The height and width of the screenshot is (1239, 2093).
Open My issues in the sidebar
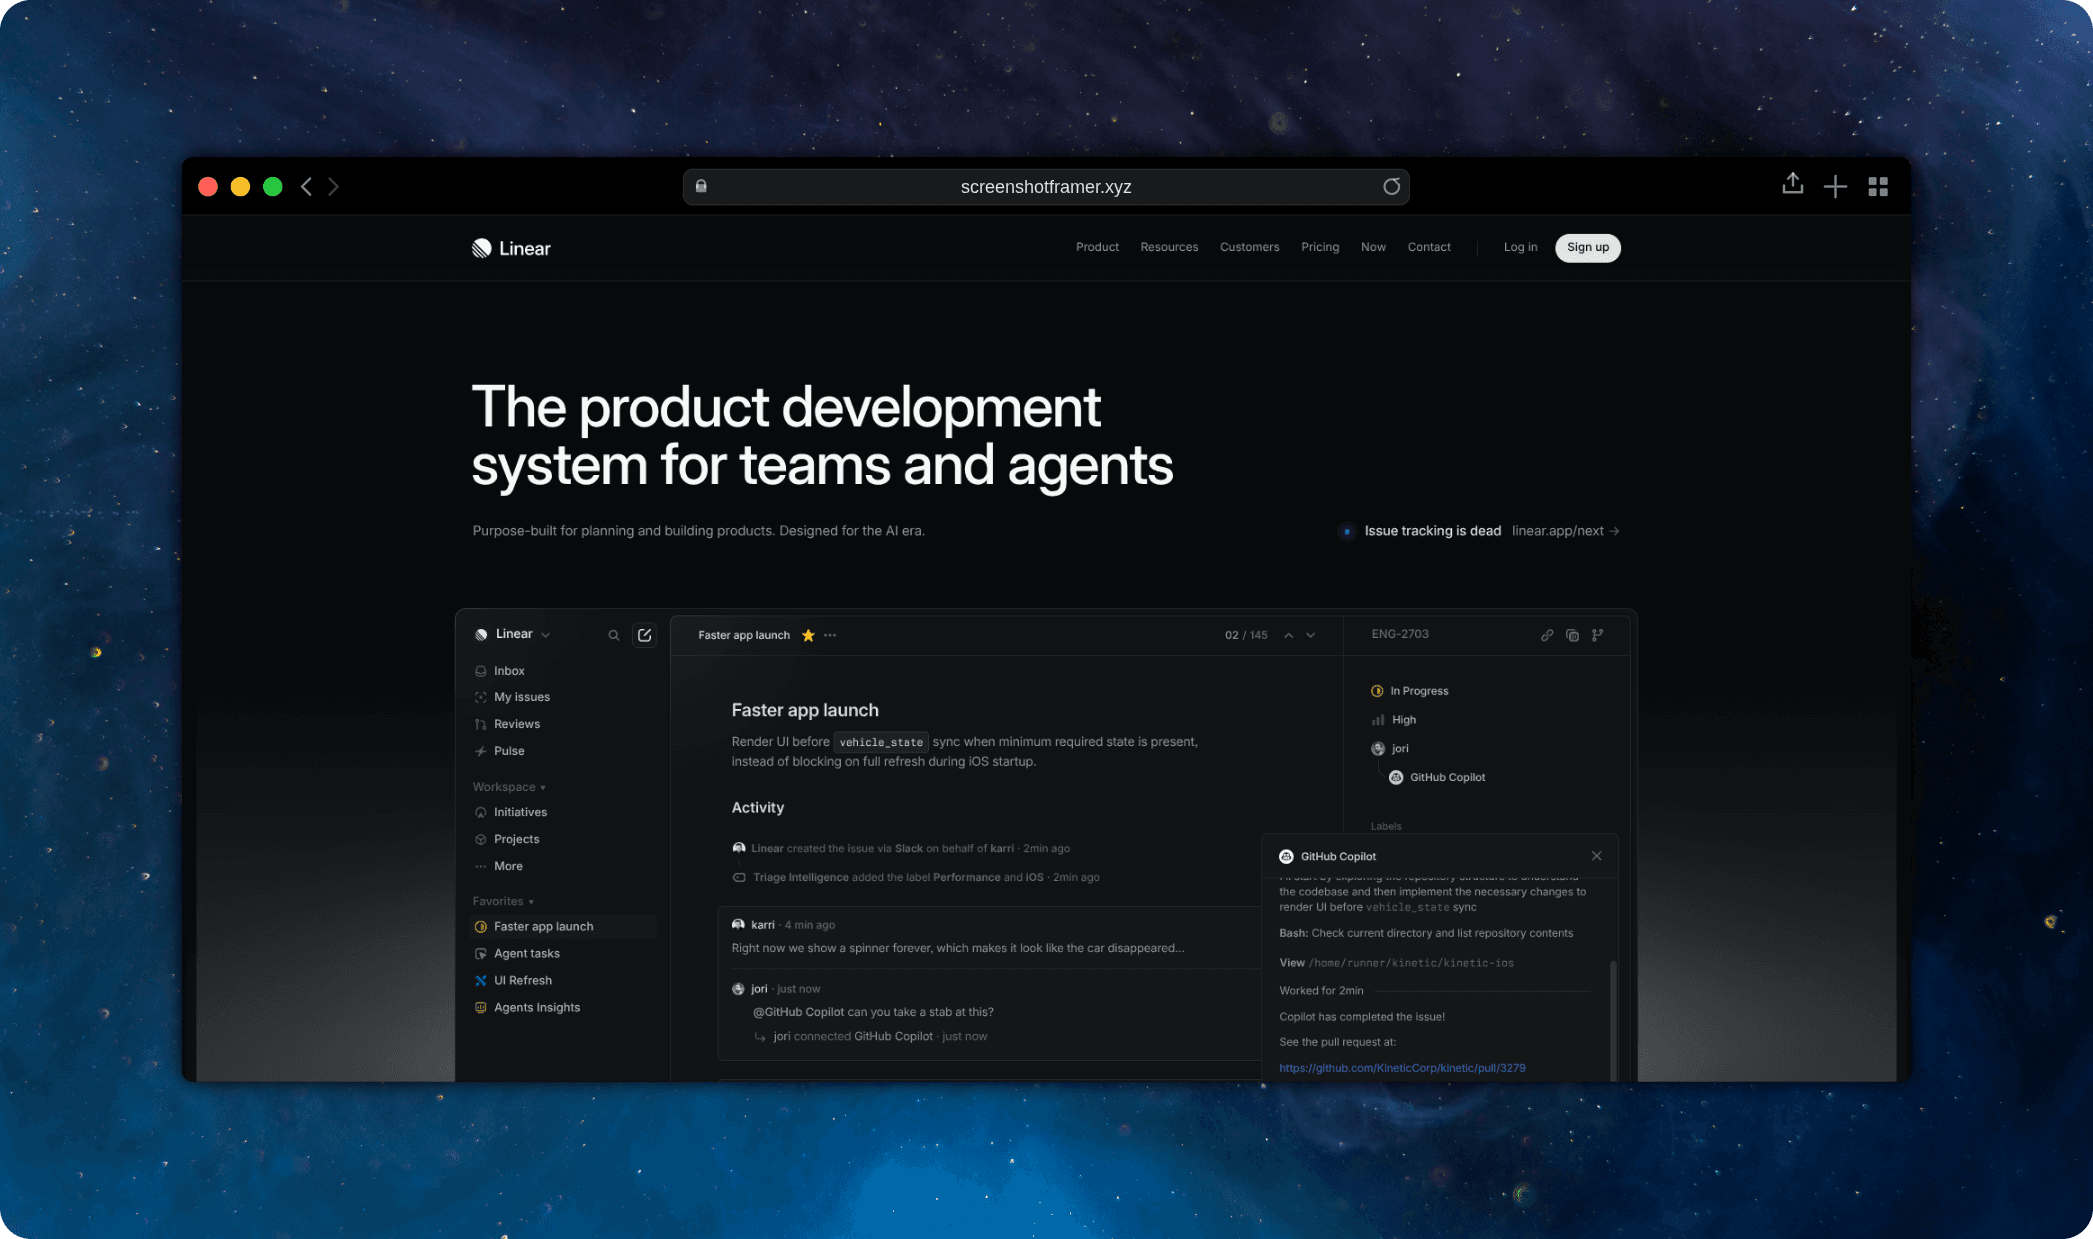(x=521, y=697)
